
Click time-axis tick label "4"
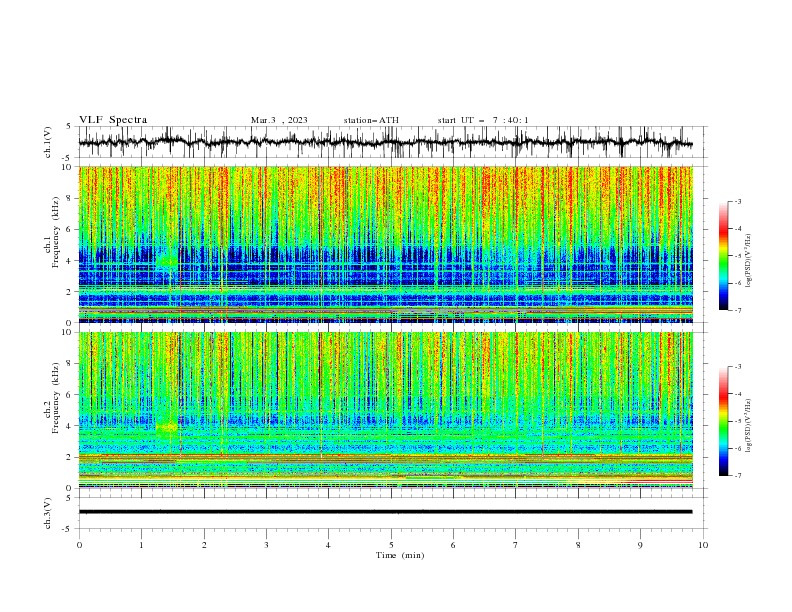[x=328, y=545]
